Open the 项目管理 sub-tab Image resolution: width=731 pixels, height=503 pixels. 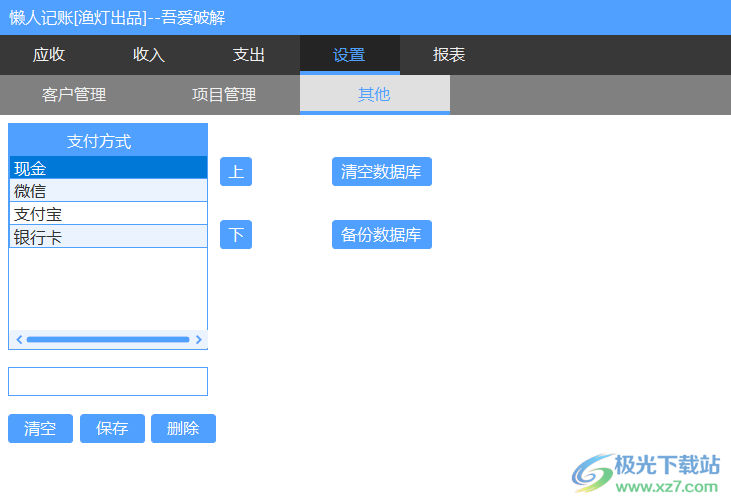click(x=224, y=95)
